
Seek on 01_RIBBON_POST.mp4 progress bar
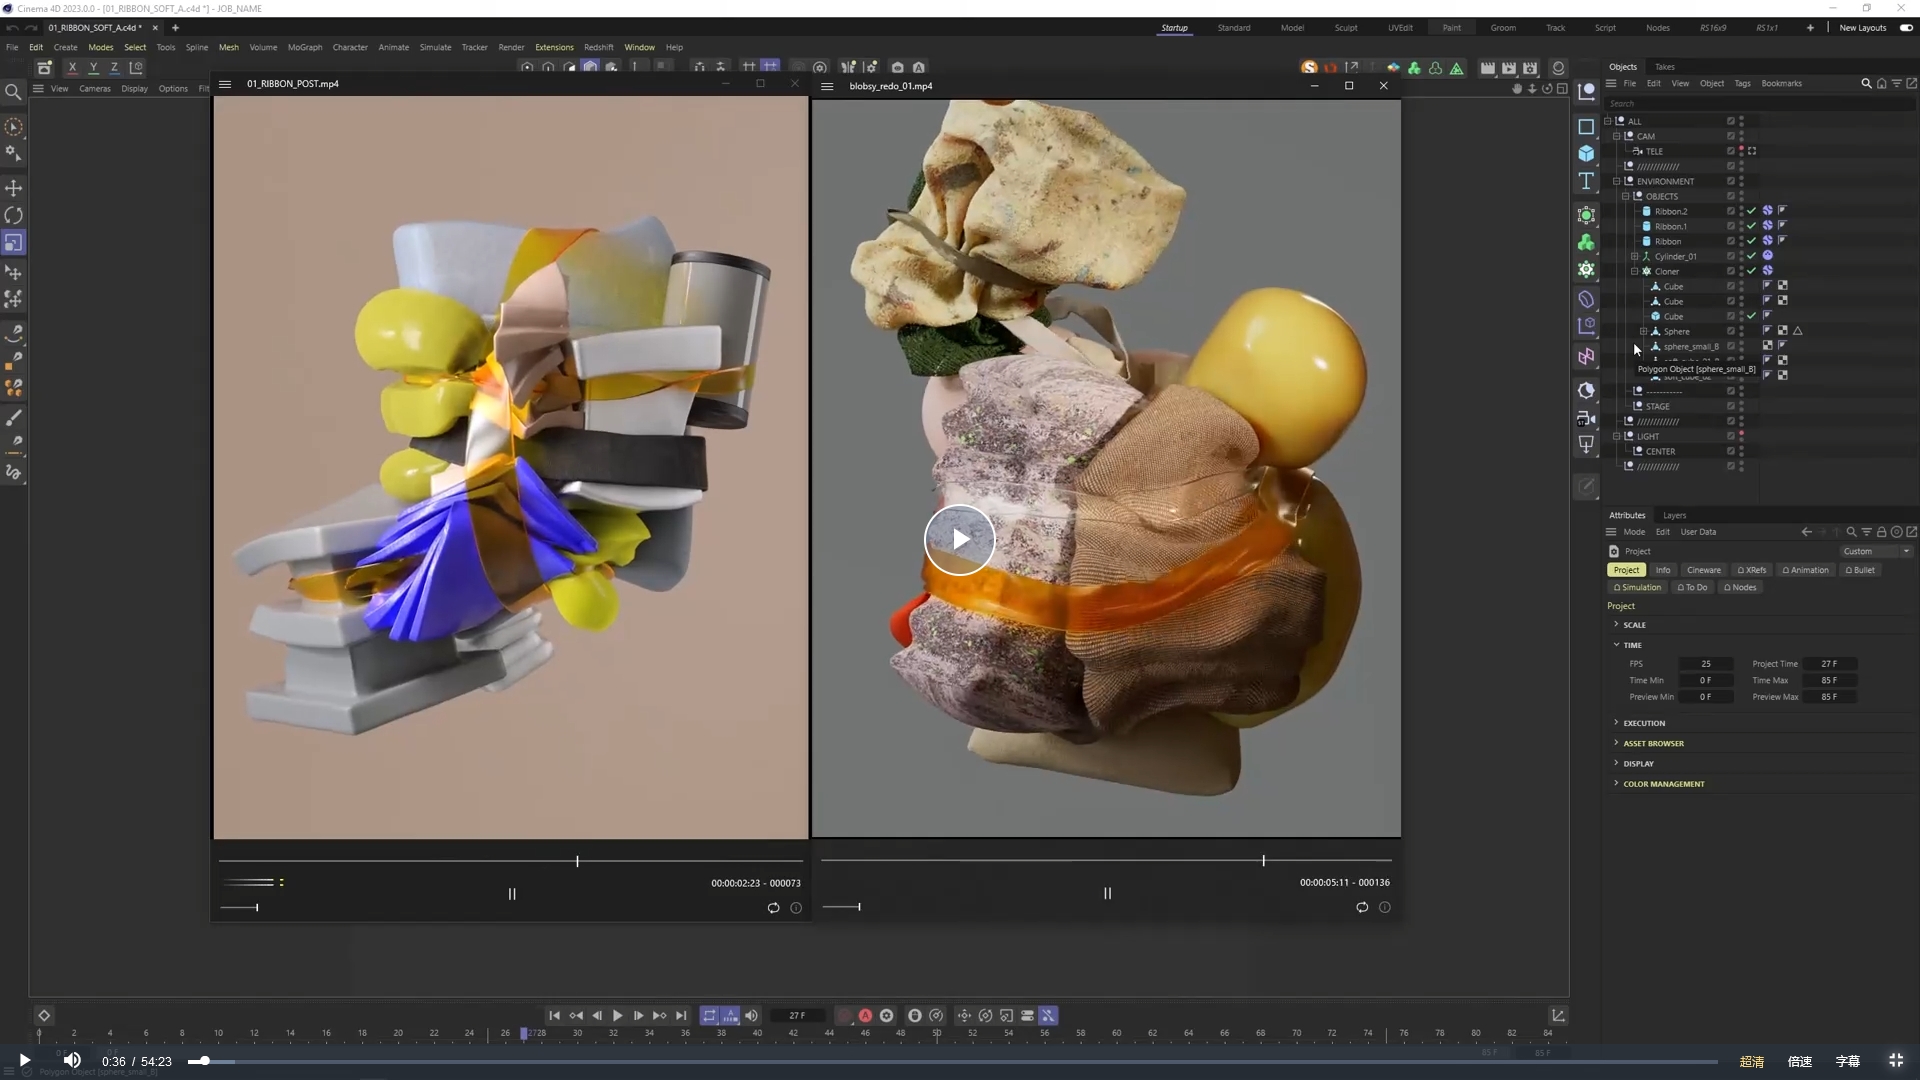pyautogui.click(x=511, y=861)
